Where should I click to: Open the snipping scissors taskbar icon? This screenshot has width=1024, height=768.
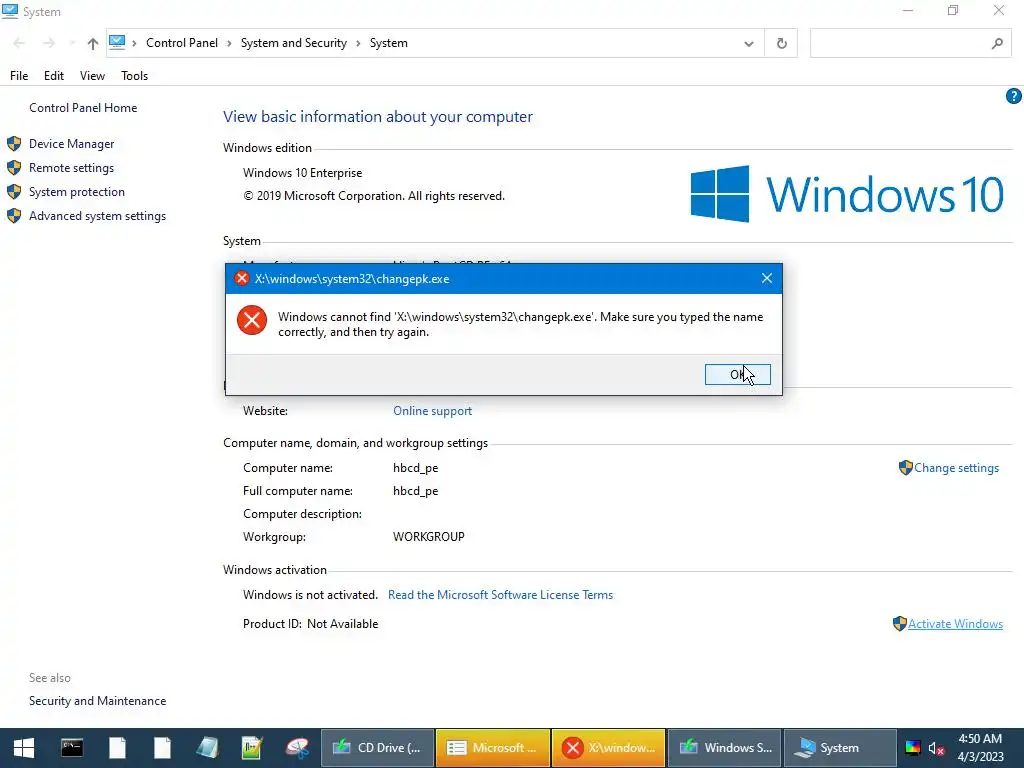pos(297,748)
